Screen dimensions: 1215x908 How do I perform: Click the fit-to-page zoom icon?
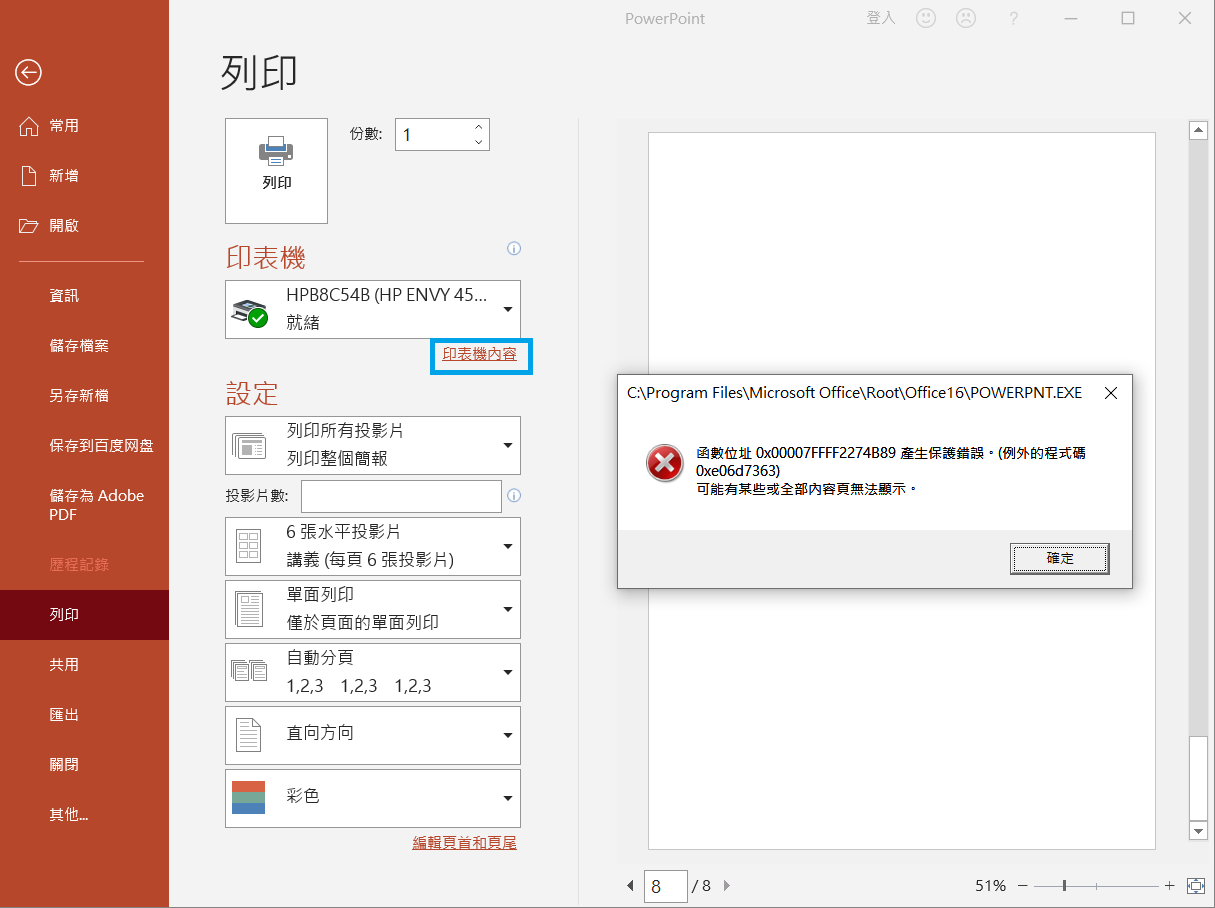click(1196, 885)
